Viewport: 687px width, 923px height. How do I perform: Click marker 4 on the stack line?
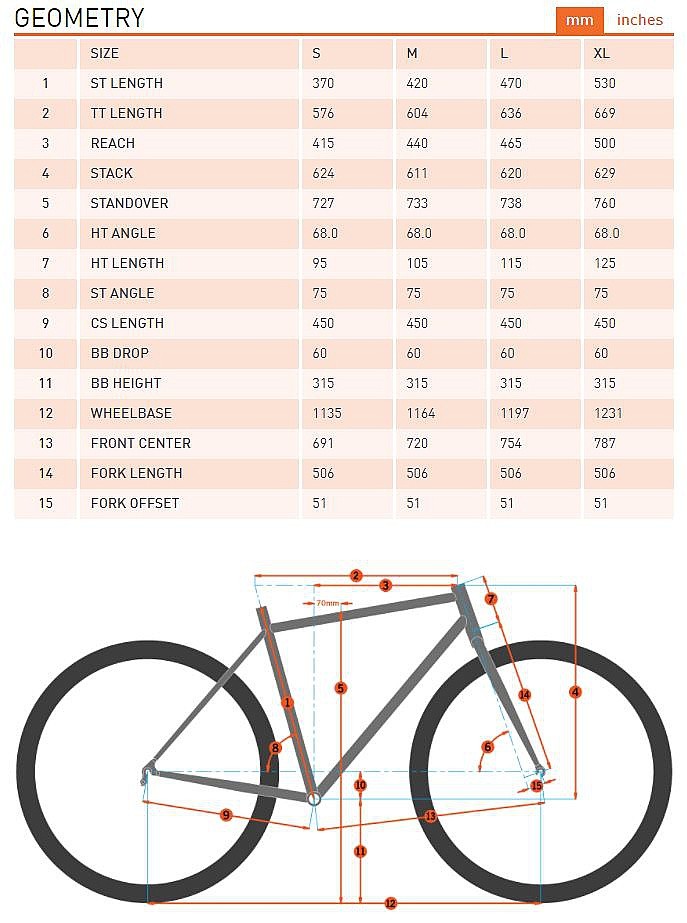pyautogui.click(x=575, y=691)
